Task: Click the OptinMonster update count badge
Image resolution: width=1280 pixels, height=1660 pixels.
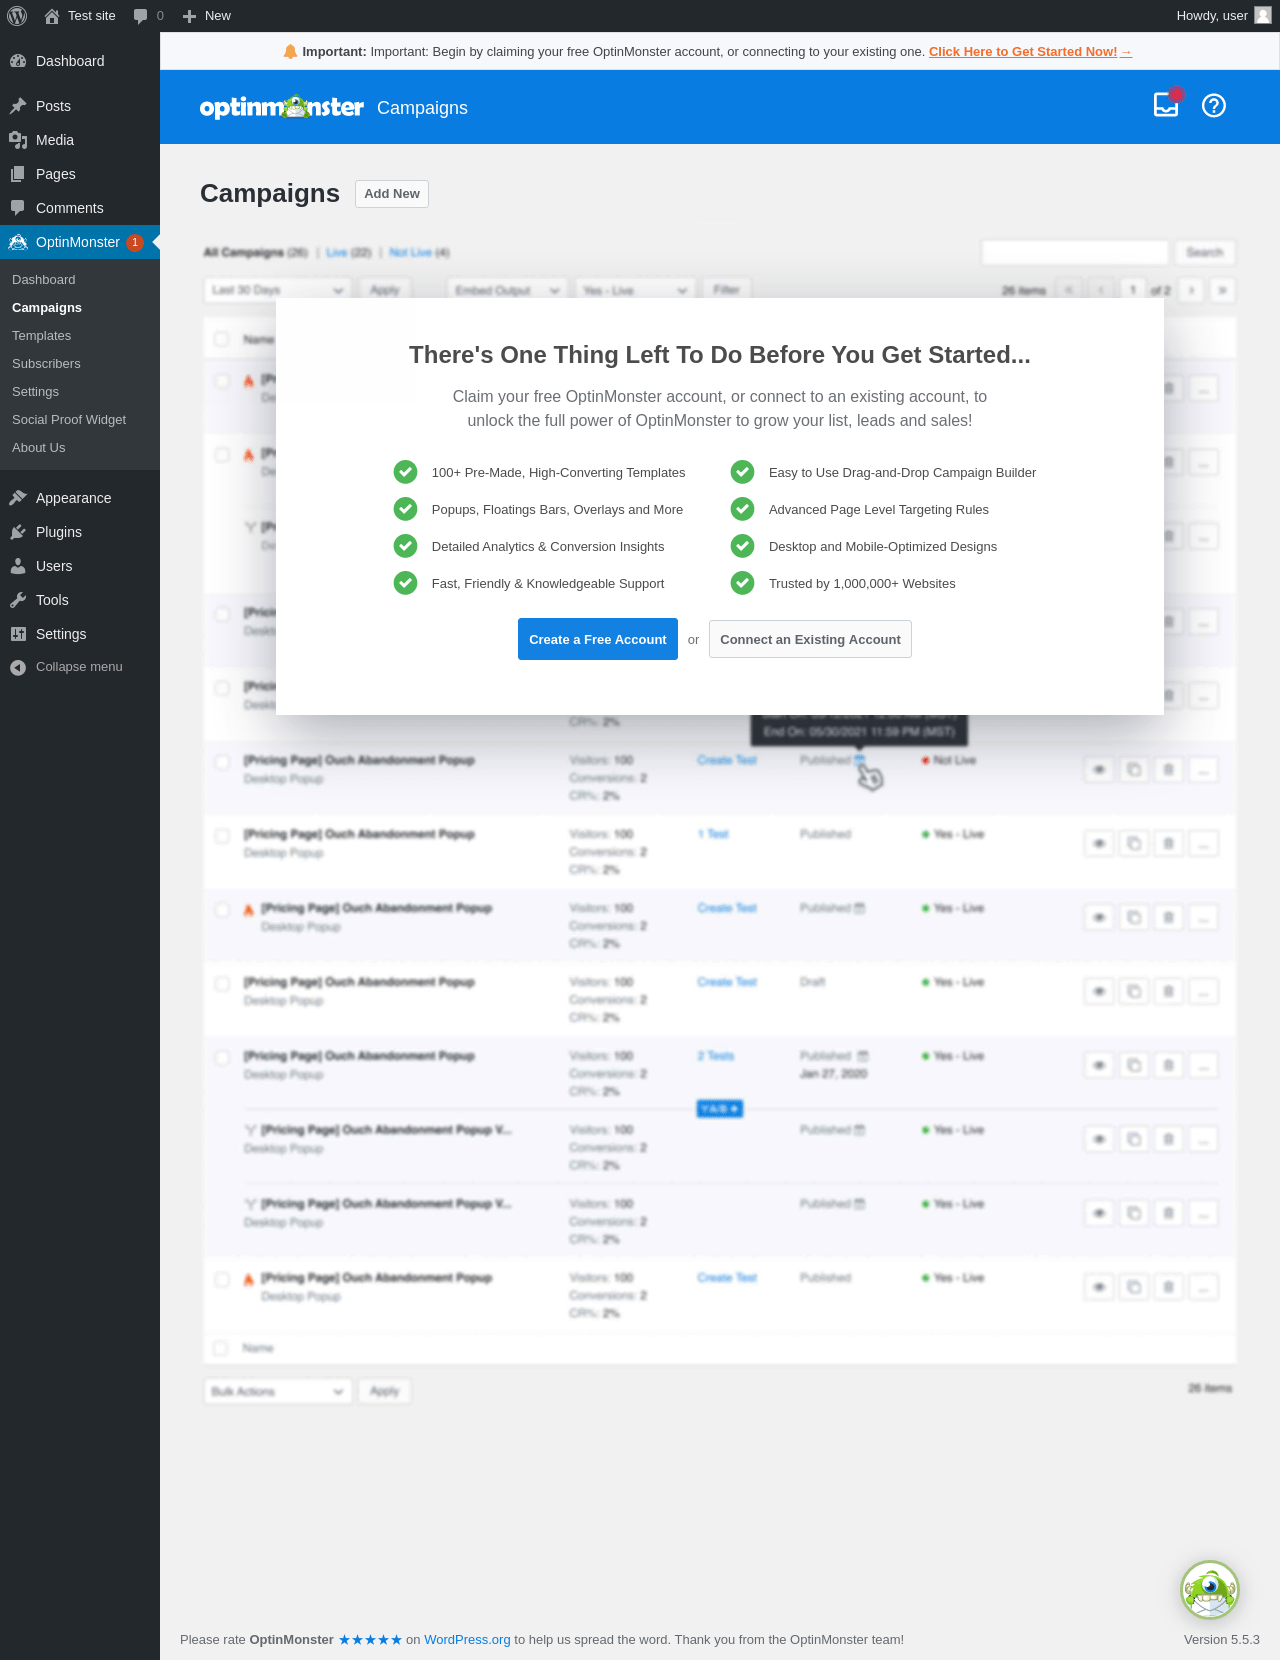Action: [x=135, y=242]
